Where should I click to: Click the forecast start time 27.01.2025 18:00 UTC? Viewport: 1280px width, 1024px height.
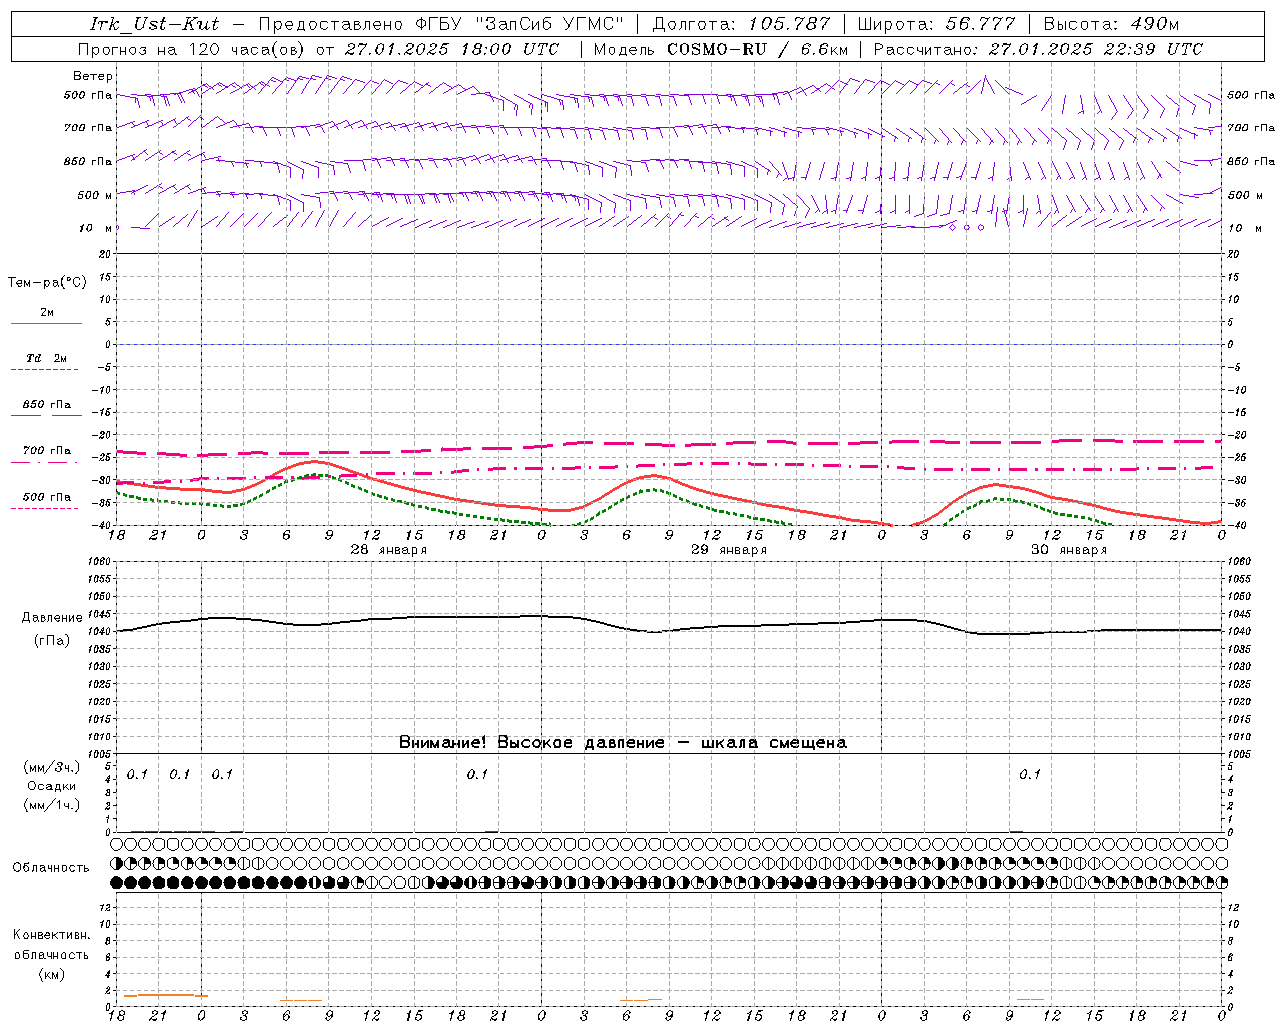(452, 49)
